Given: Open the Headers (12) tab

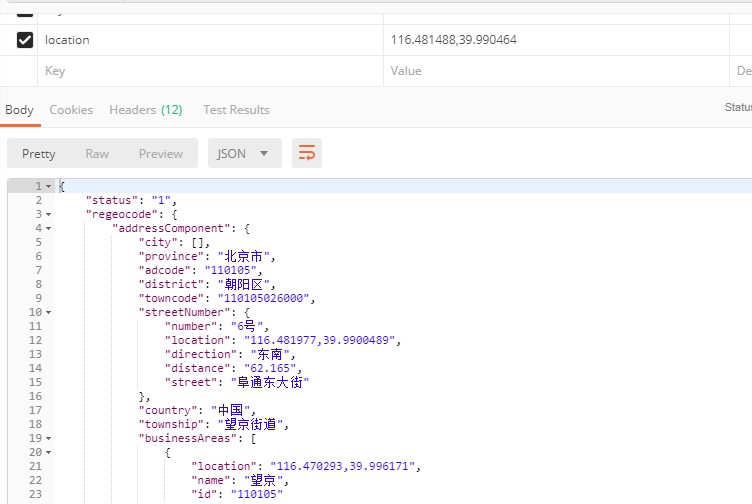Looking at the screenshot, I should [146, 110].
